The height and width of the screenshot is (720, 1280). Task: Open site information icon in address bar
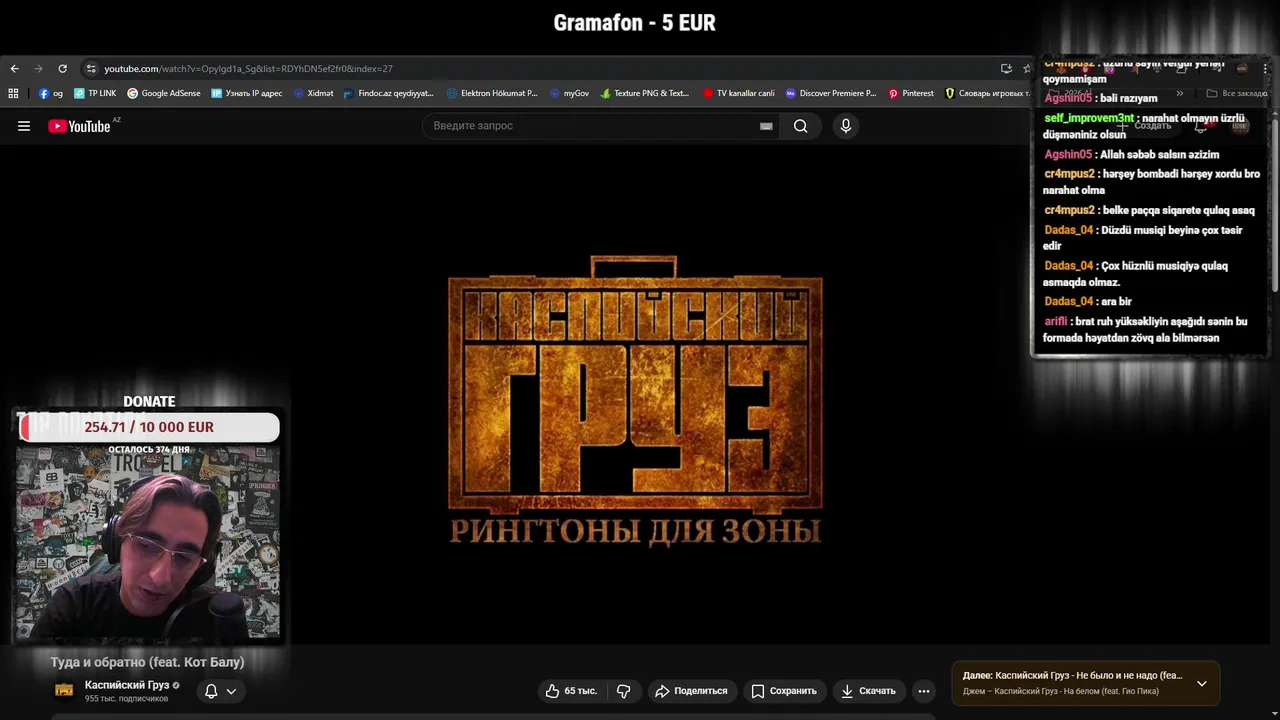coord(91,69)
